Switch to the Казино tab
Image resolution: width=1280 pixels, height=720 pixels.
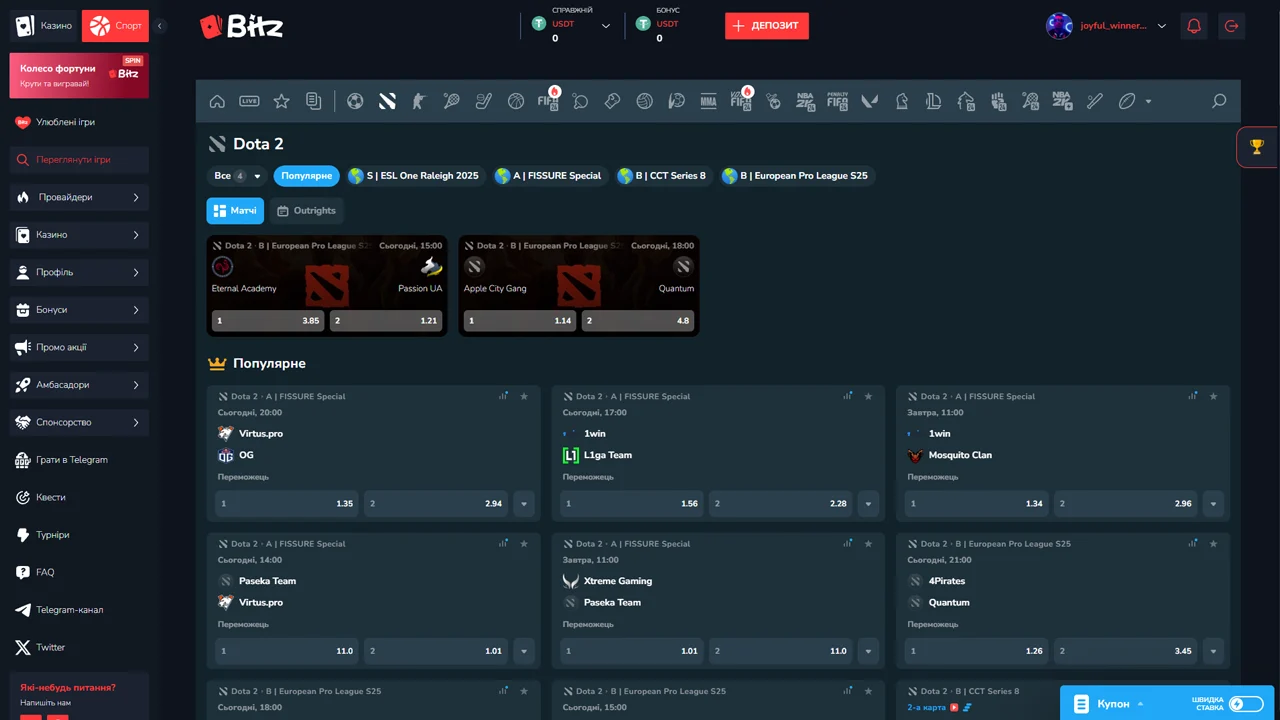[x=44, y=26]
